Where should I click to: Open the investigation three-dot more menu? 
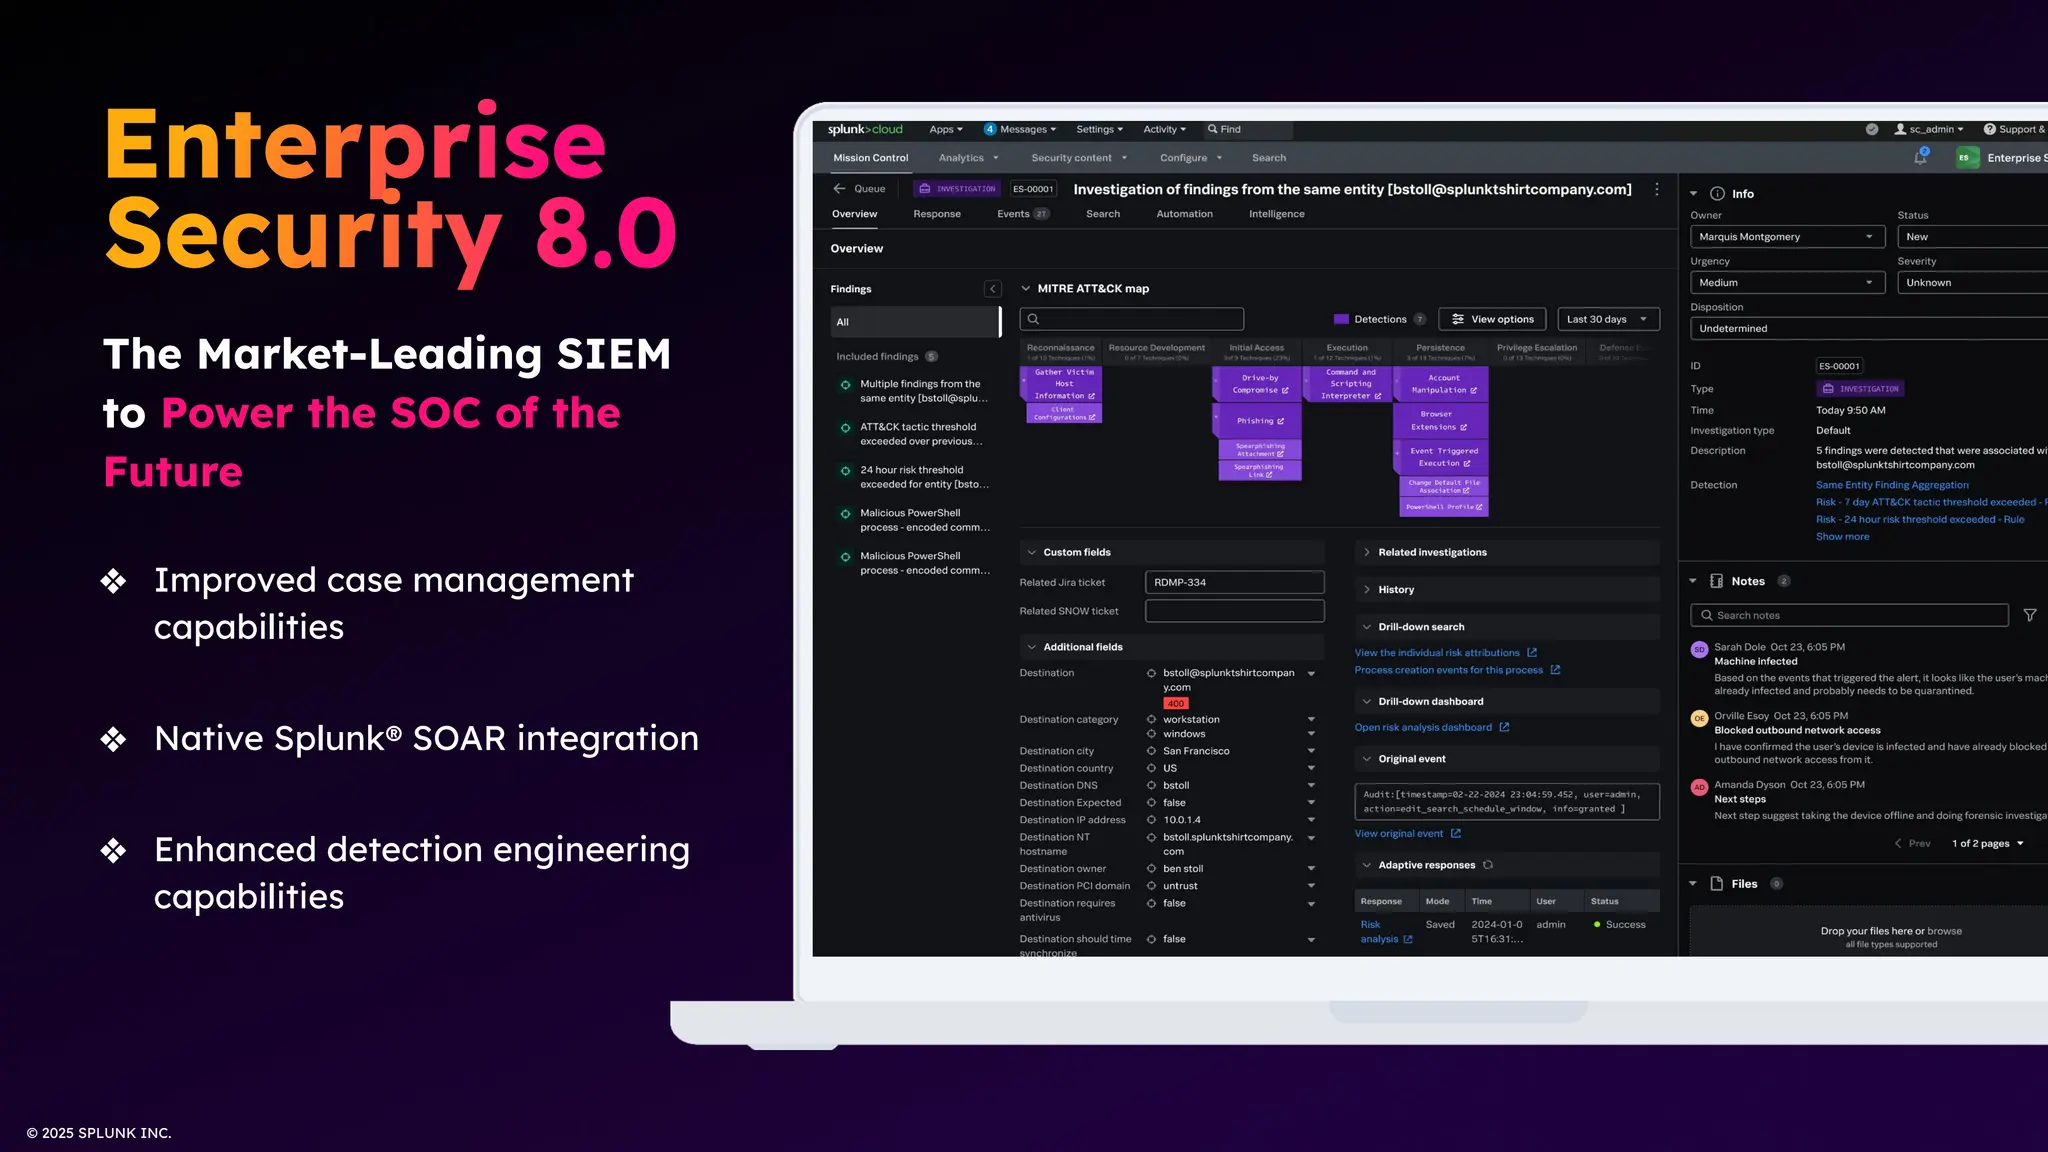1657,189
